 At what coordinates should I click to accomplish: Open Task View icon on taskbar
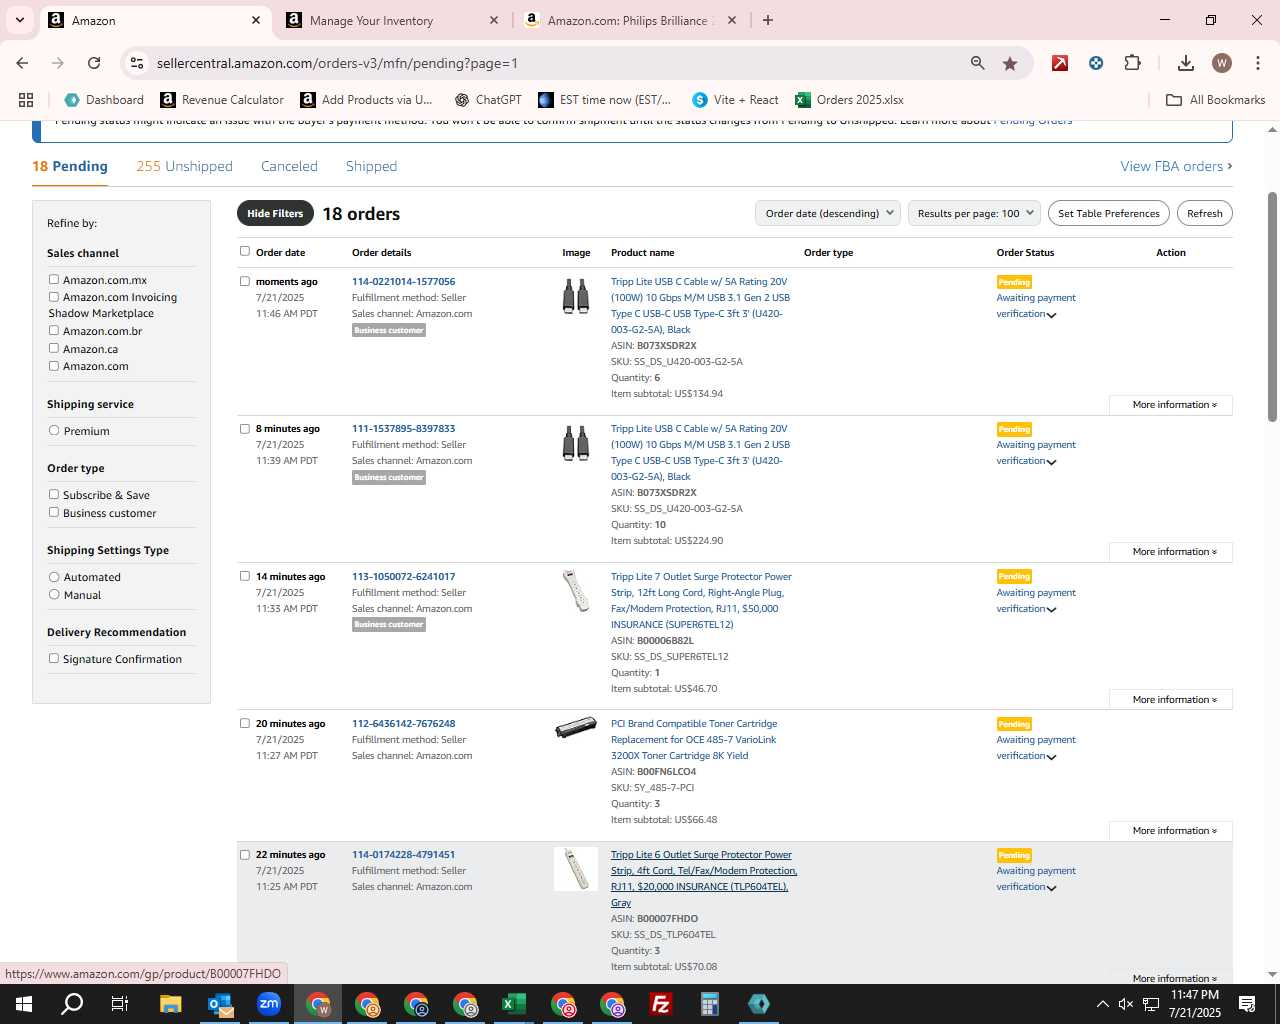[x=120, y=1004]
